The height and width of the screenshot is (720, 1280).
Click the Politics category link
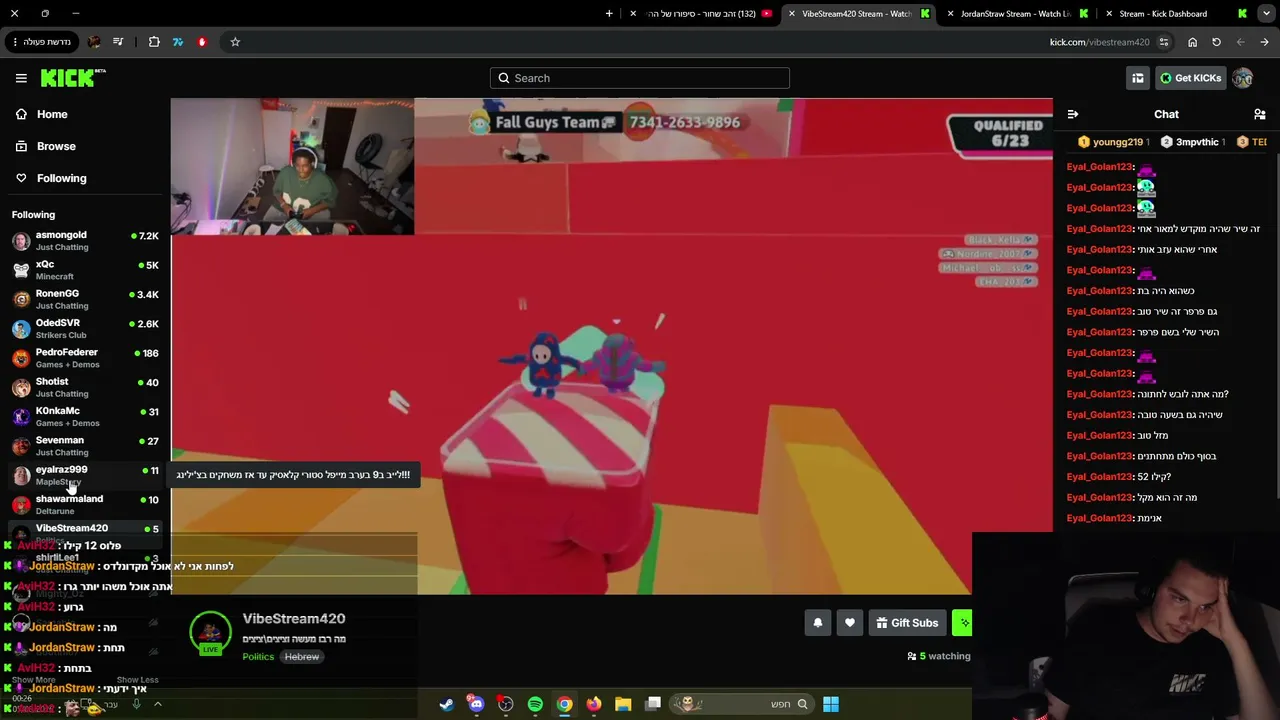[x=258, y=657]
